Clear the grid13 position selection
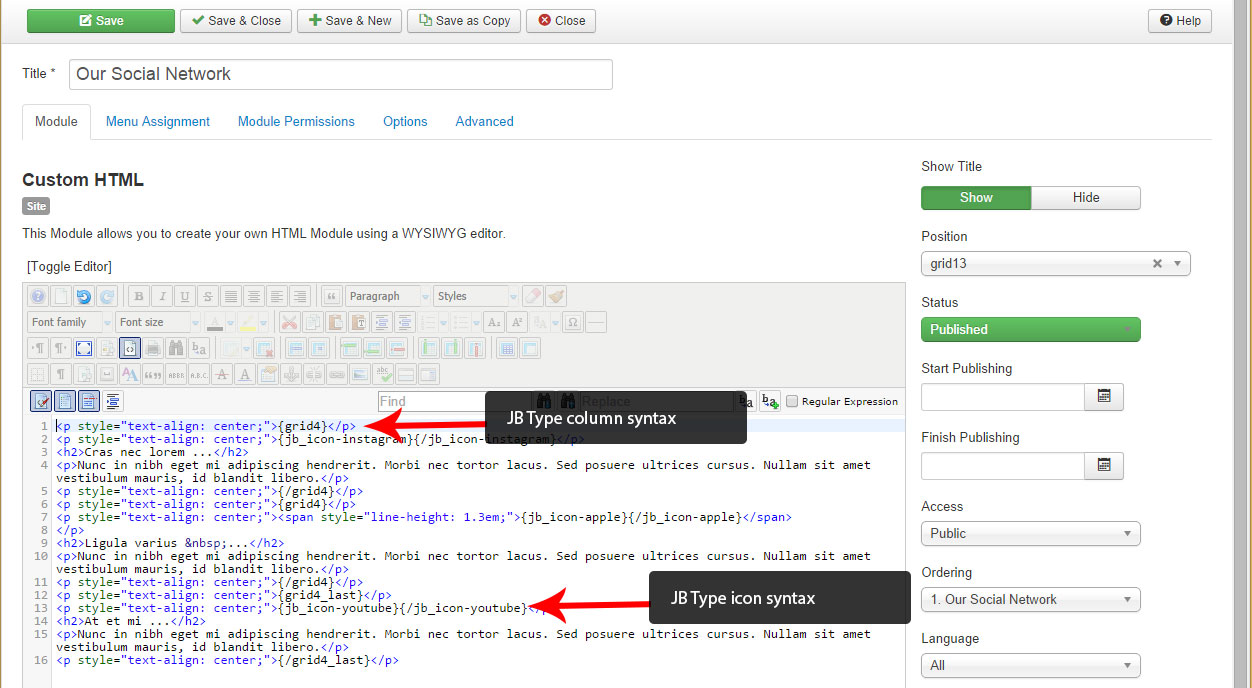The height and width of the screenshot is (688, 1252). tap(1157, 264)
